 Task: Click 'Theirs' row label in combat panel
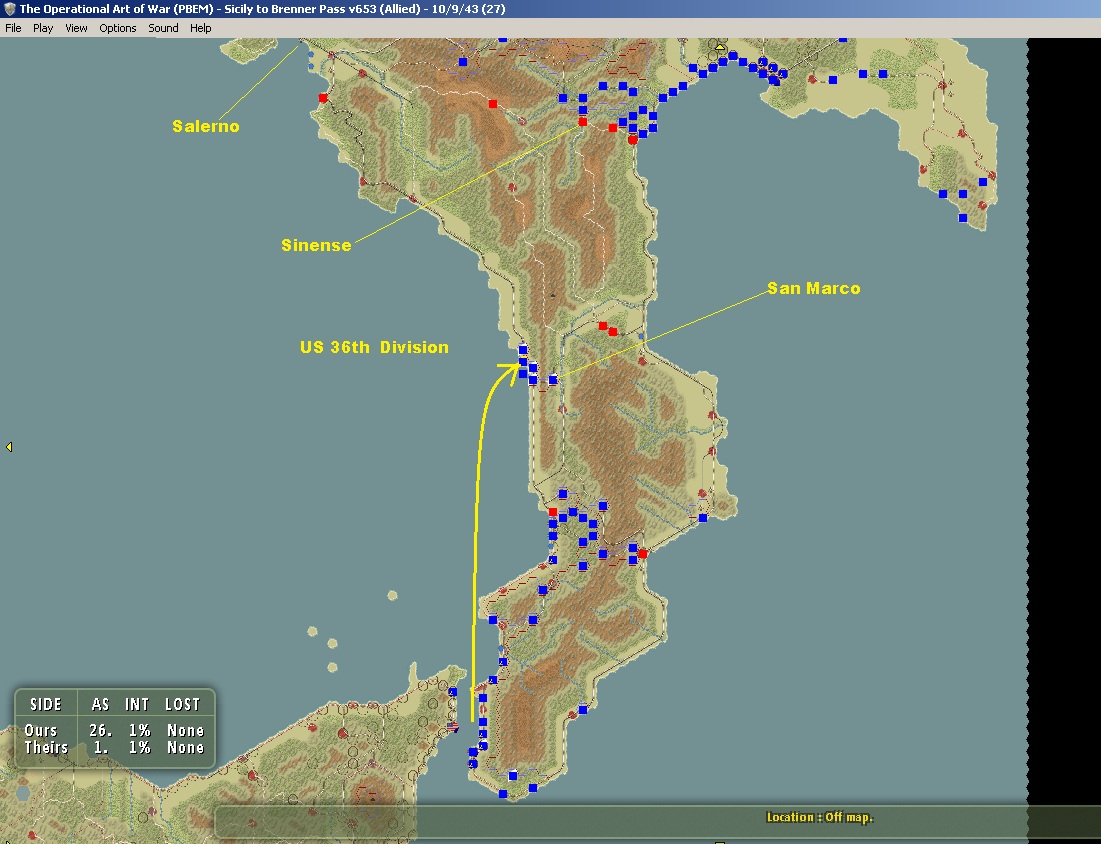(46, 747)
